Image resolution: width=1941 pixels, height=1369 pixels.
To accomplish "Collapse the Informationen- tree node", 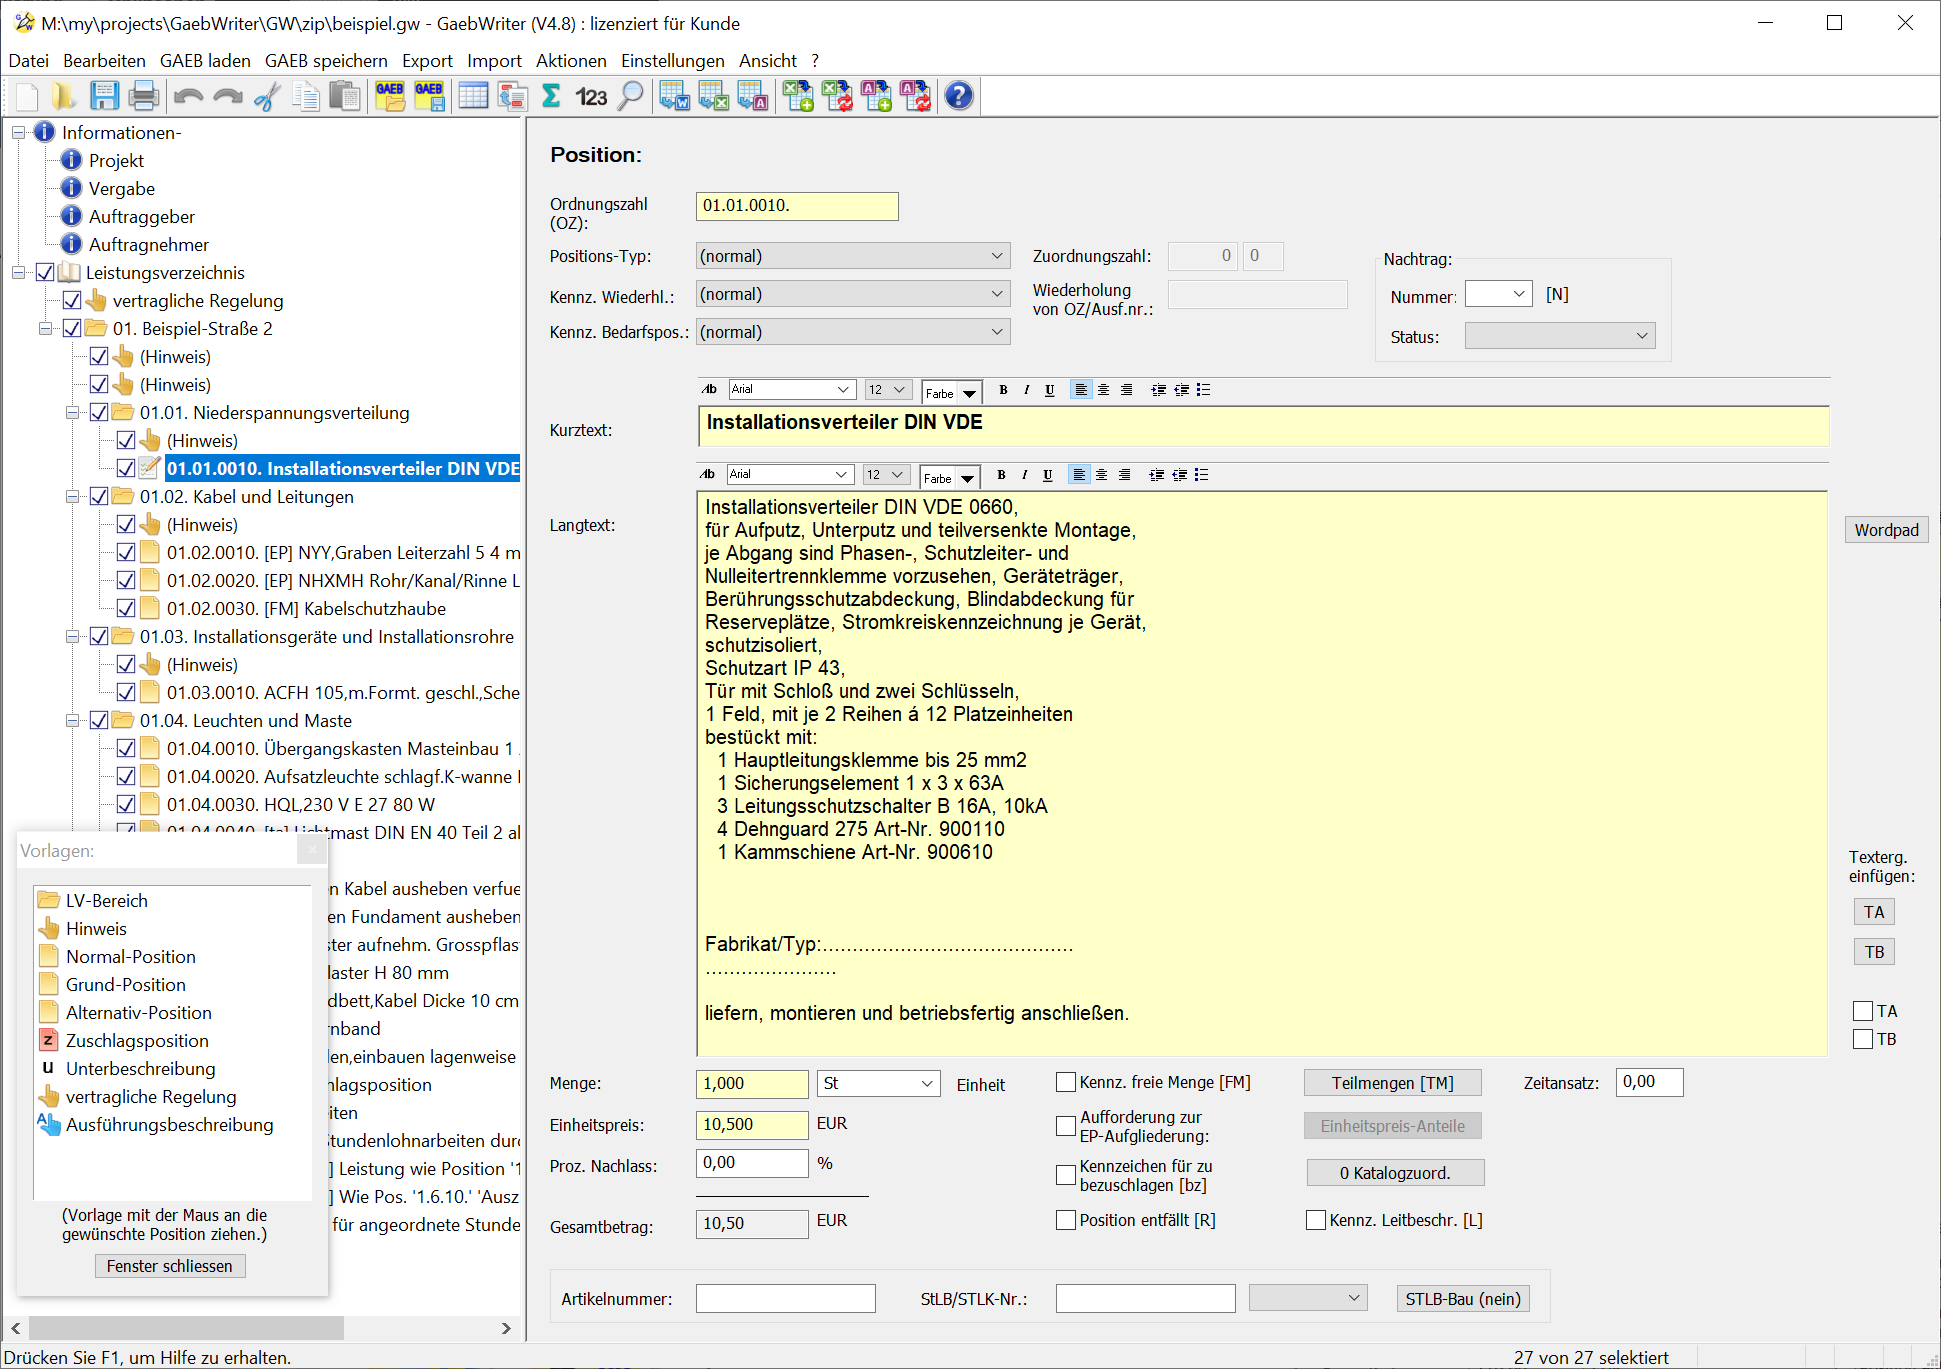I will click(18, 132).
